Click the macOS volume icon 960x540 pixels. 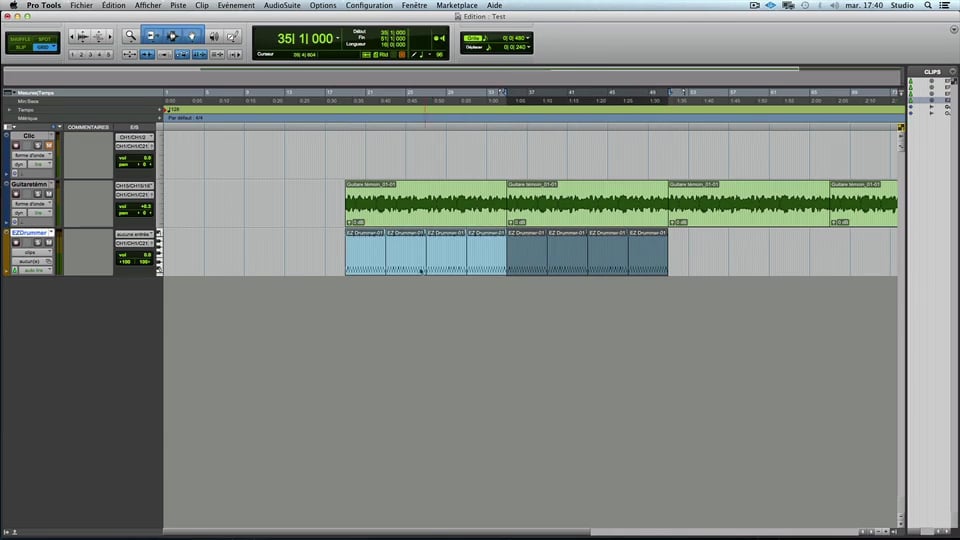click(834, 5)
